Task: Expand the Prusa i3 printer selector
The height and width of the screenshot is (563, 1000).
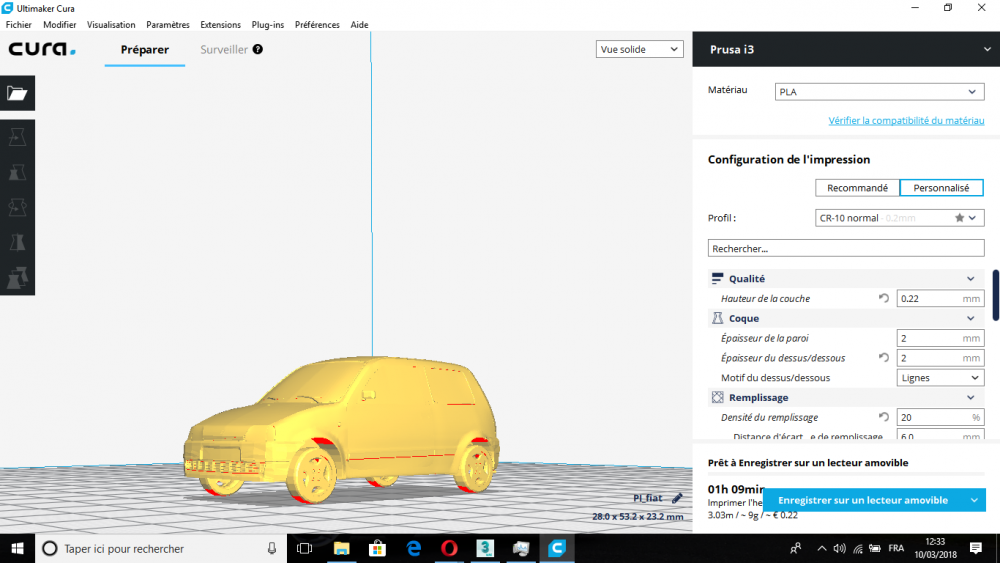Action: tap(846, 49)
